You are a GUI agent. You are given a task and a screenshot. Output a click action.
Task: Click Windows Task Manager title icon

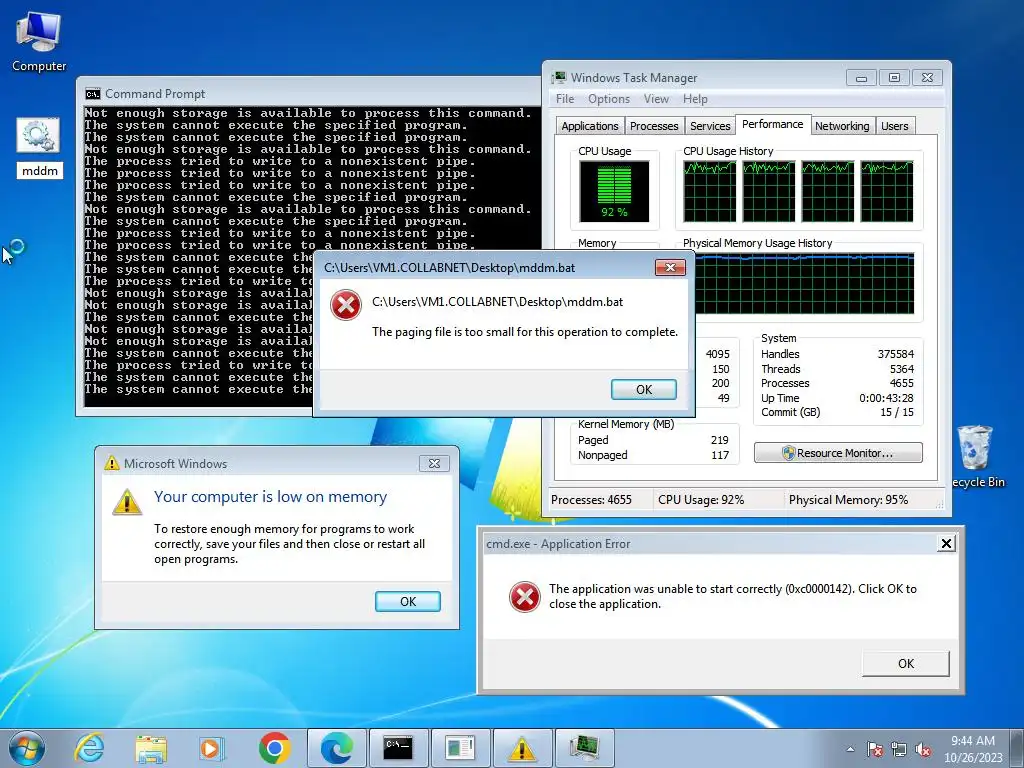[558, 78]
